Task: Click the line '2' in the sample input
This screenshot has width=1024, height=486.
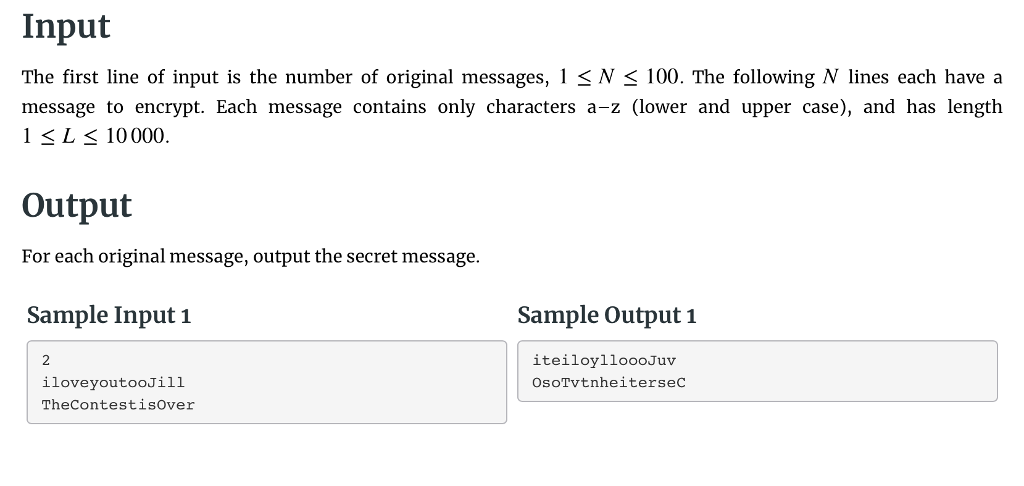Action: (x=46, y=361)
